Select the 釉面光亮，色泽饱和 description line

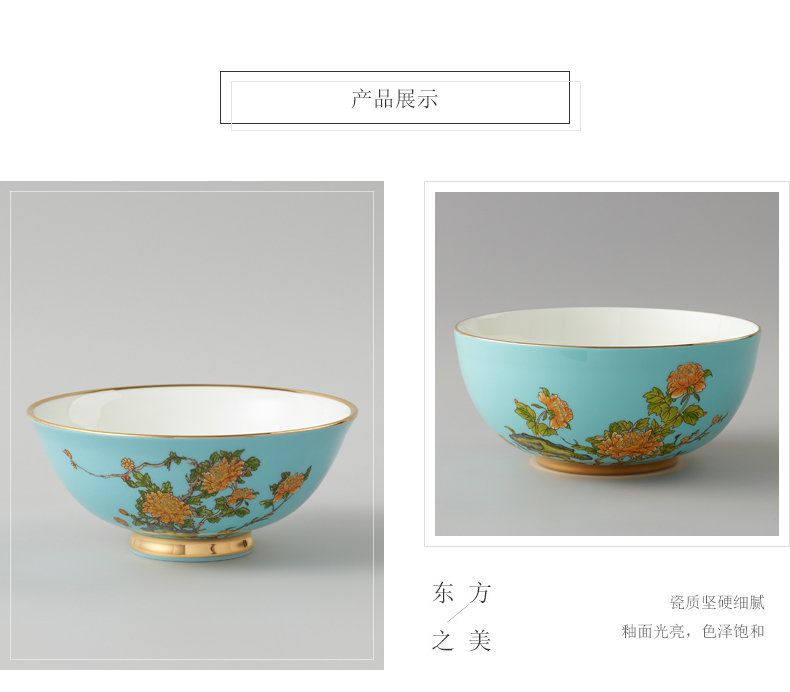point(693,631)
